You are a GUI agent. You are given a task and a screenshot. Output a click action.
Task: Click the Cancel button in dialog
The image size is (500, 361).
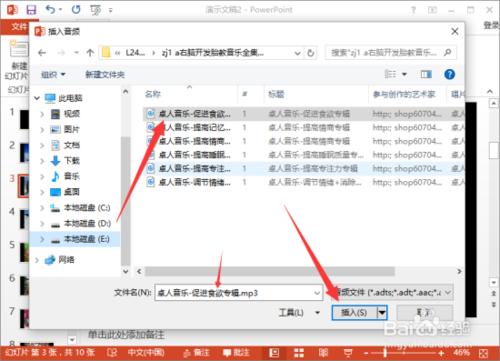(425, 312)
